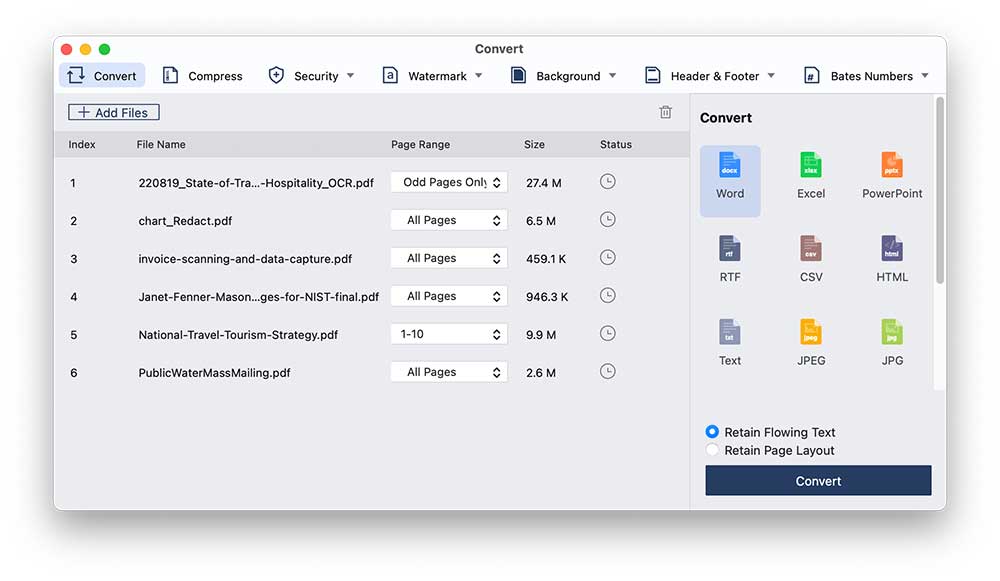The height and width of the screenshot is (581, 1000).
Task: Choose the Excel xlsx format icon
Action: tap(811, 167)
